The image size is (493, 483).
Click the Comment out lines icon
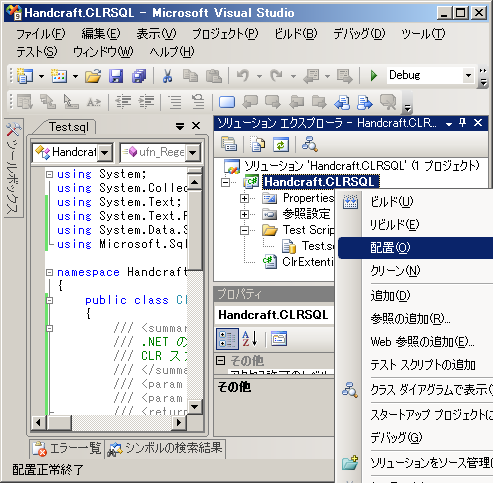click(175, 102)
